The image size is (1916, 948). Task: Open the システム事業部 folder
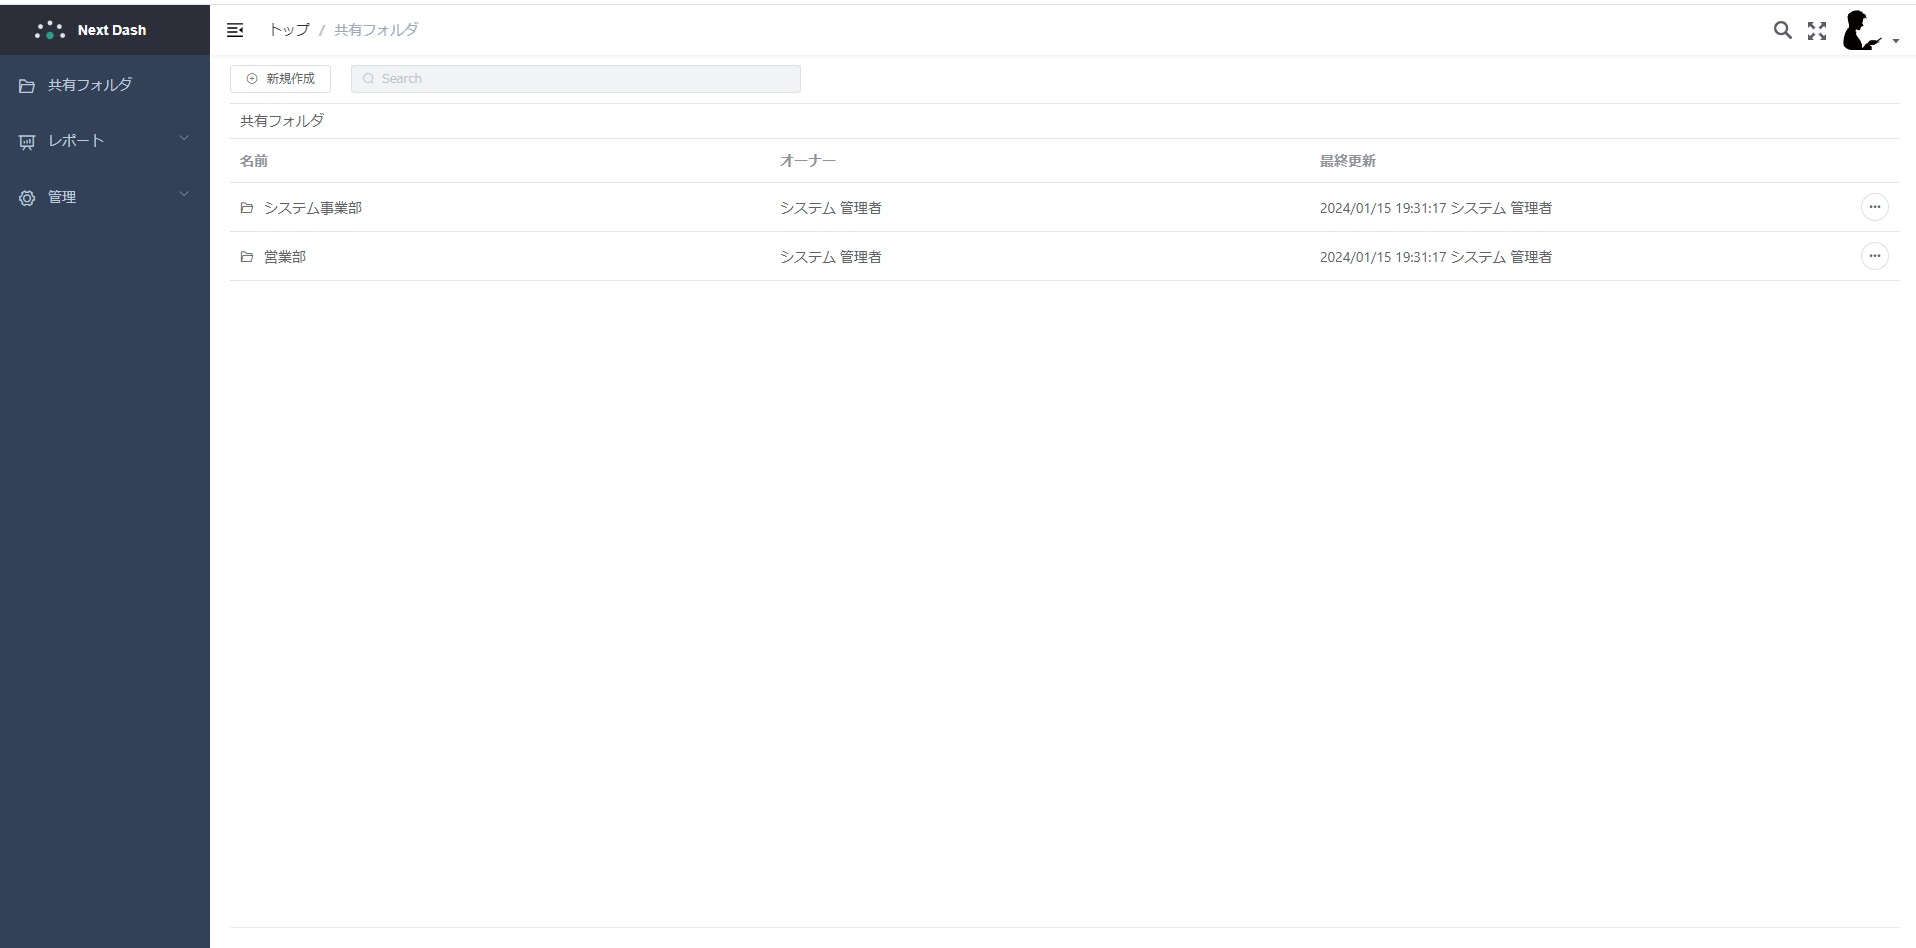point(313,208)
